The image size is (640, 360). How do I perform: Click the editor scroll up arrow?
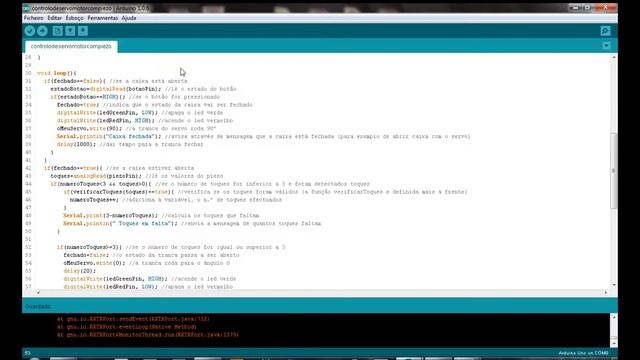click(613, 58)
